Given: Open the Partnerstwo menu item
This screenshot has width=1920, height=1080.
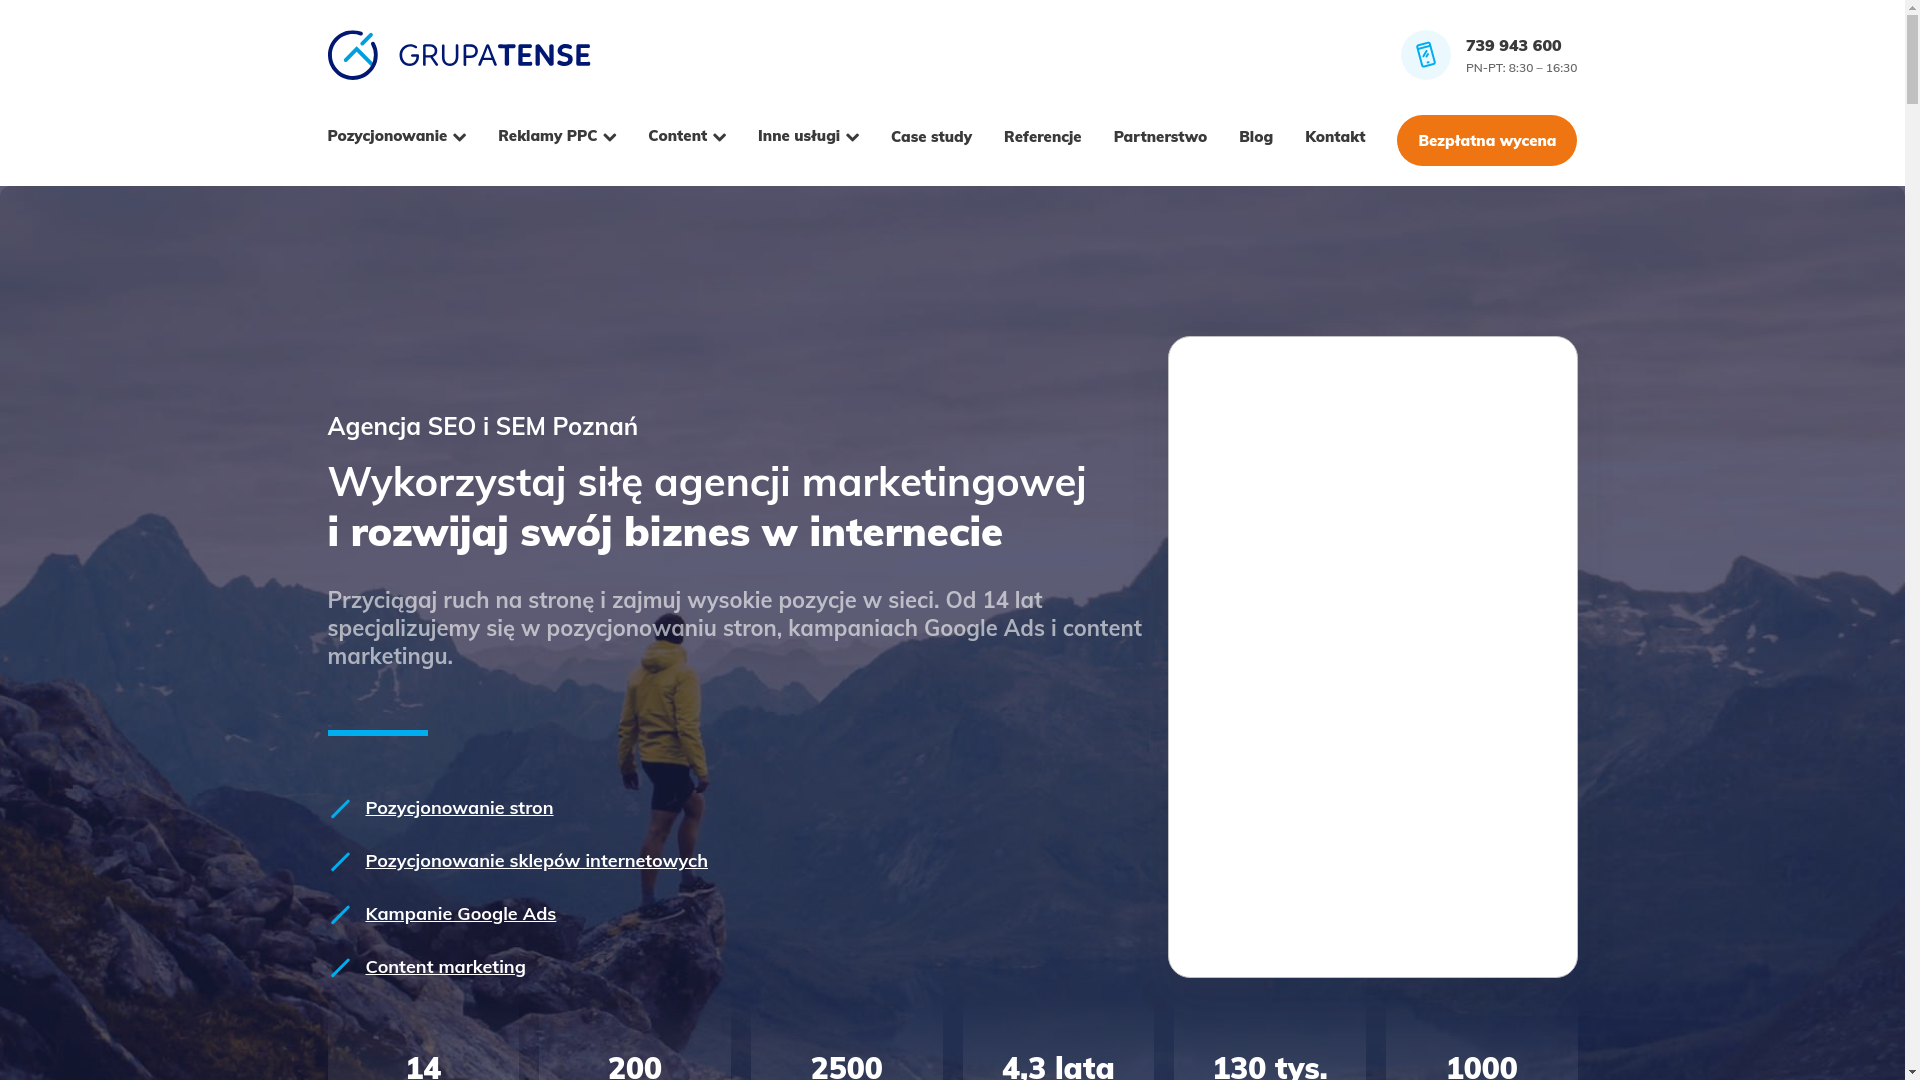Looking at the screenshot, I should coord(1159,137).
